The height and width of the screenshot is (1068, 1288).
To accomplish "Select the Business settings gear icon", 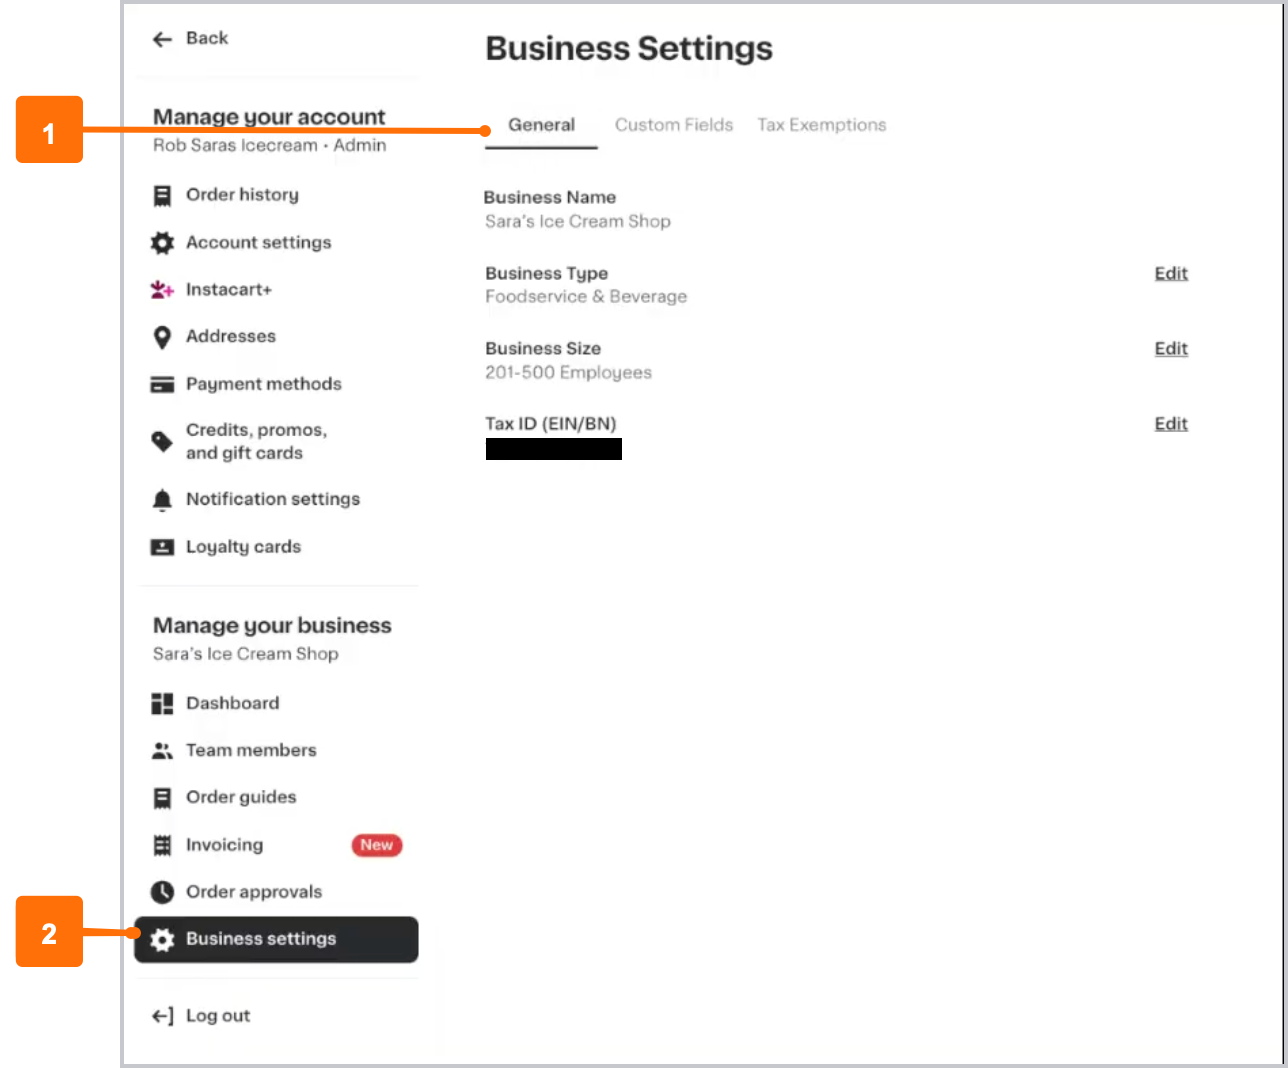I will (x=162, y=939).
